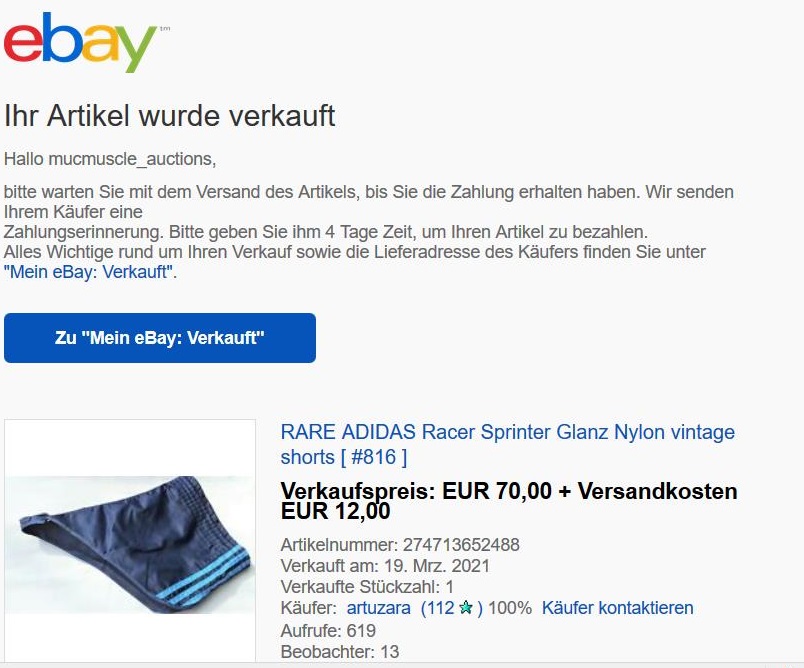Click the Verkaufte Stückzahl: 1 line
The width and height of the screenshot is (804, 668).
coord(367,587)
